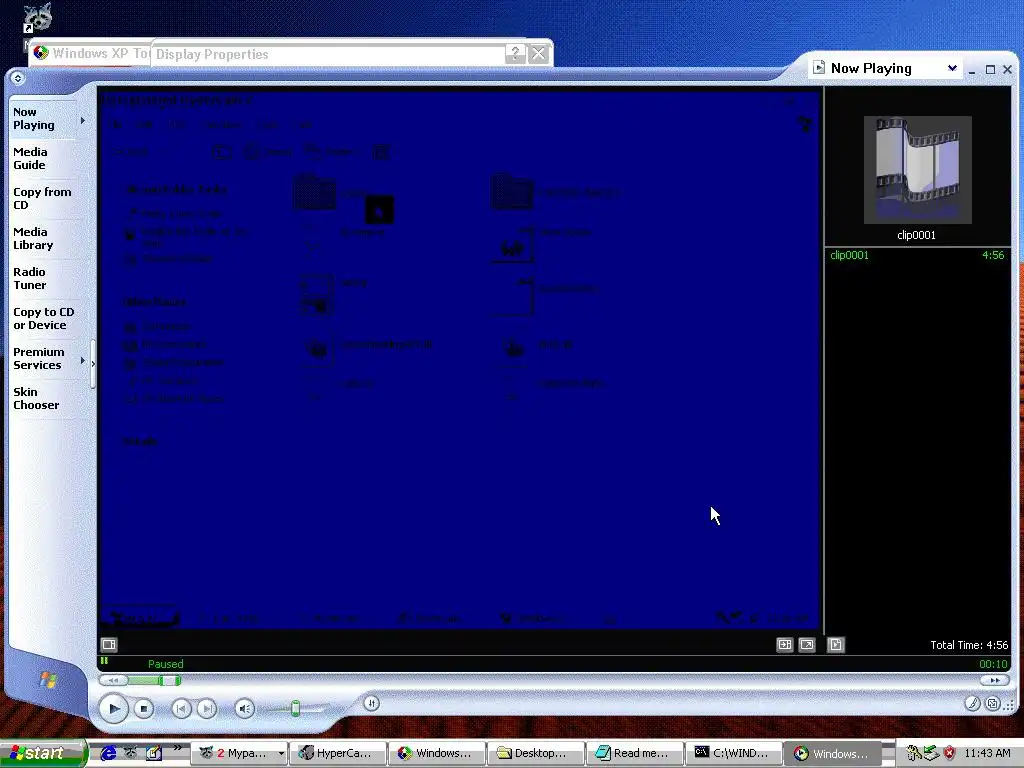Open the Radio Tuner tab
Screen dimensions: 1024x768
tap(43, 278)
